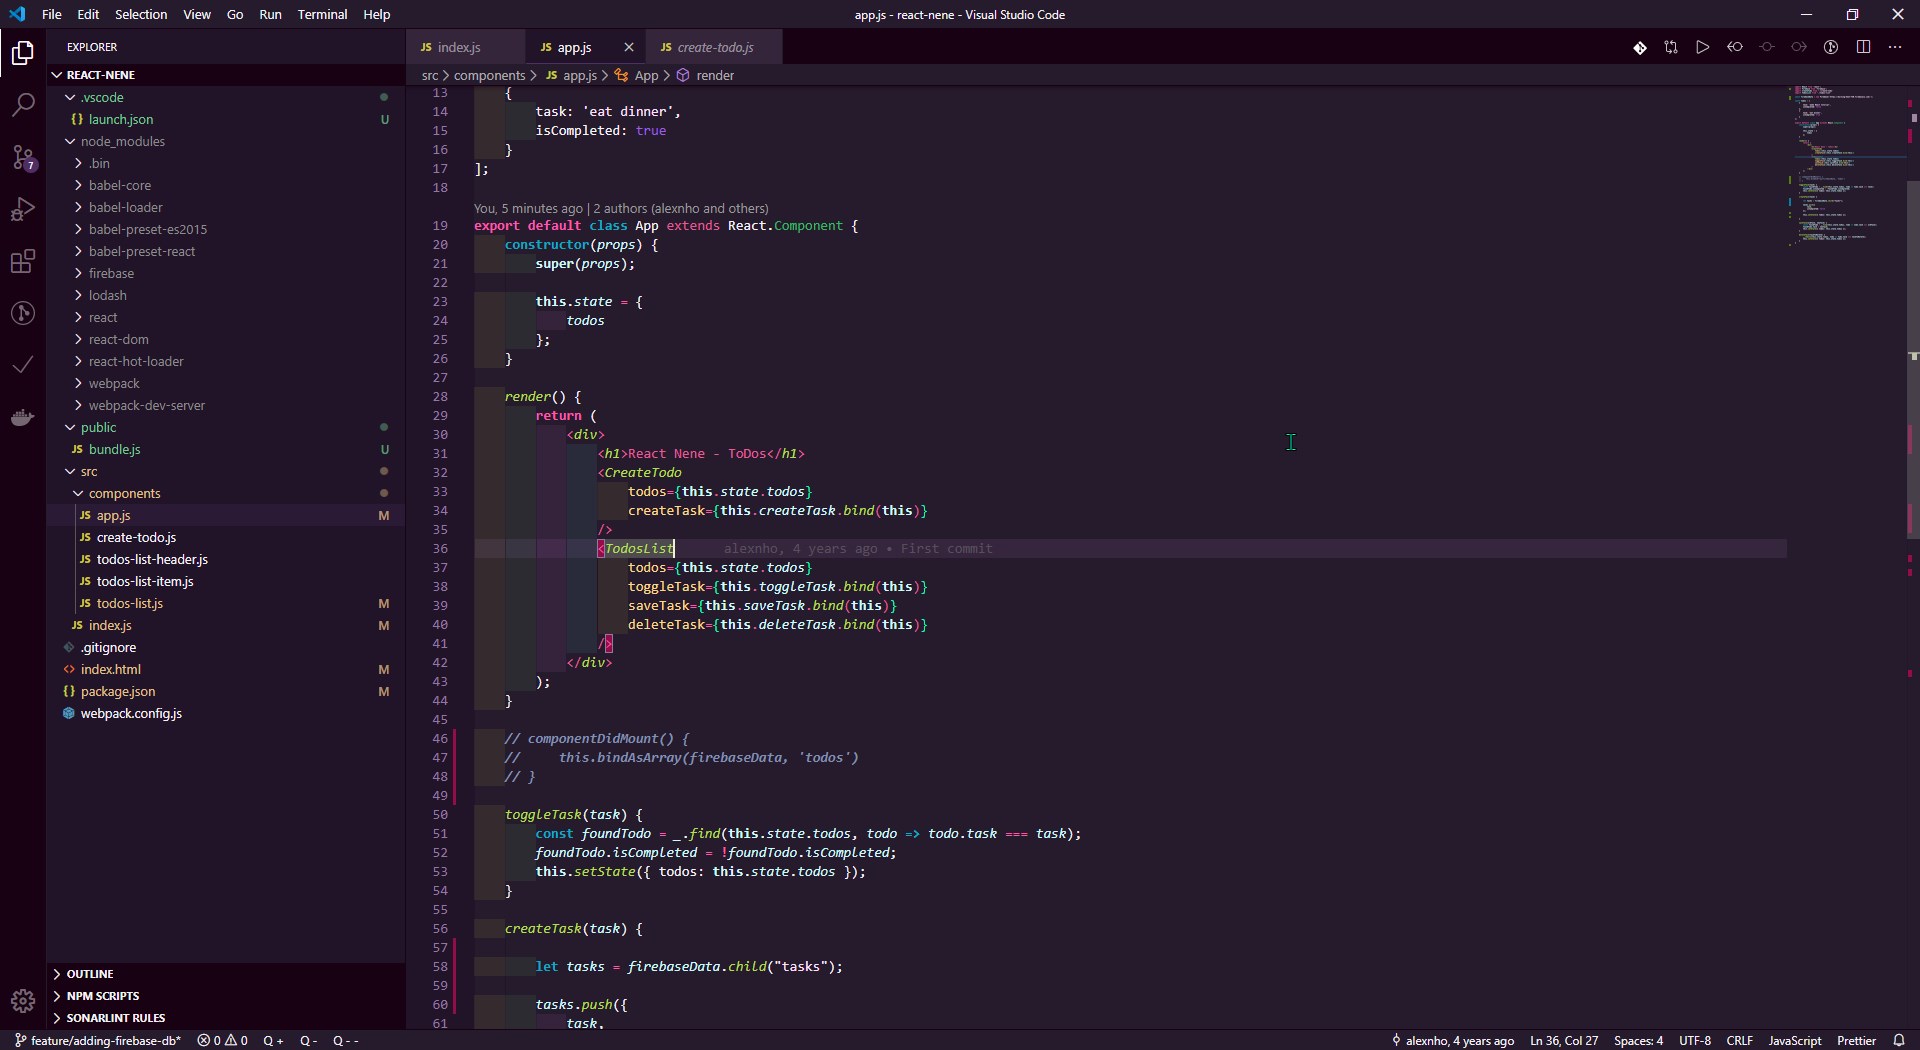Open the Run and Debug view
The image size is (1920, 1050).
pos(23,208)
